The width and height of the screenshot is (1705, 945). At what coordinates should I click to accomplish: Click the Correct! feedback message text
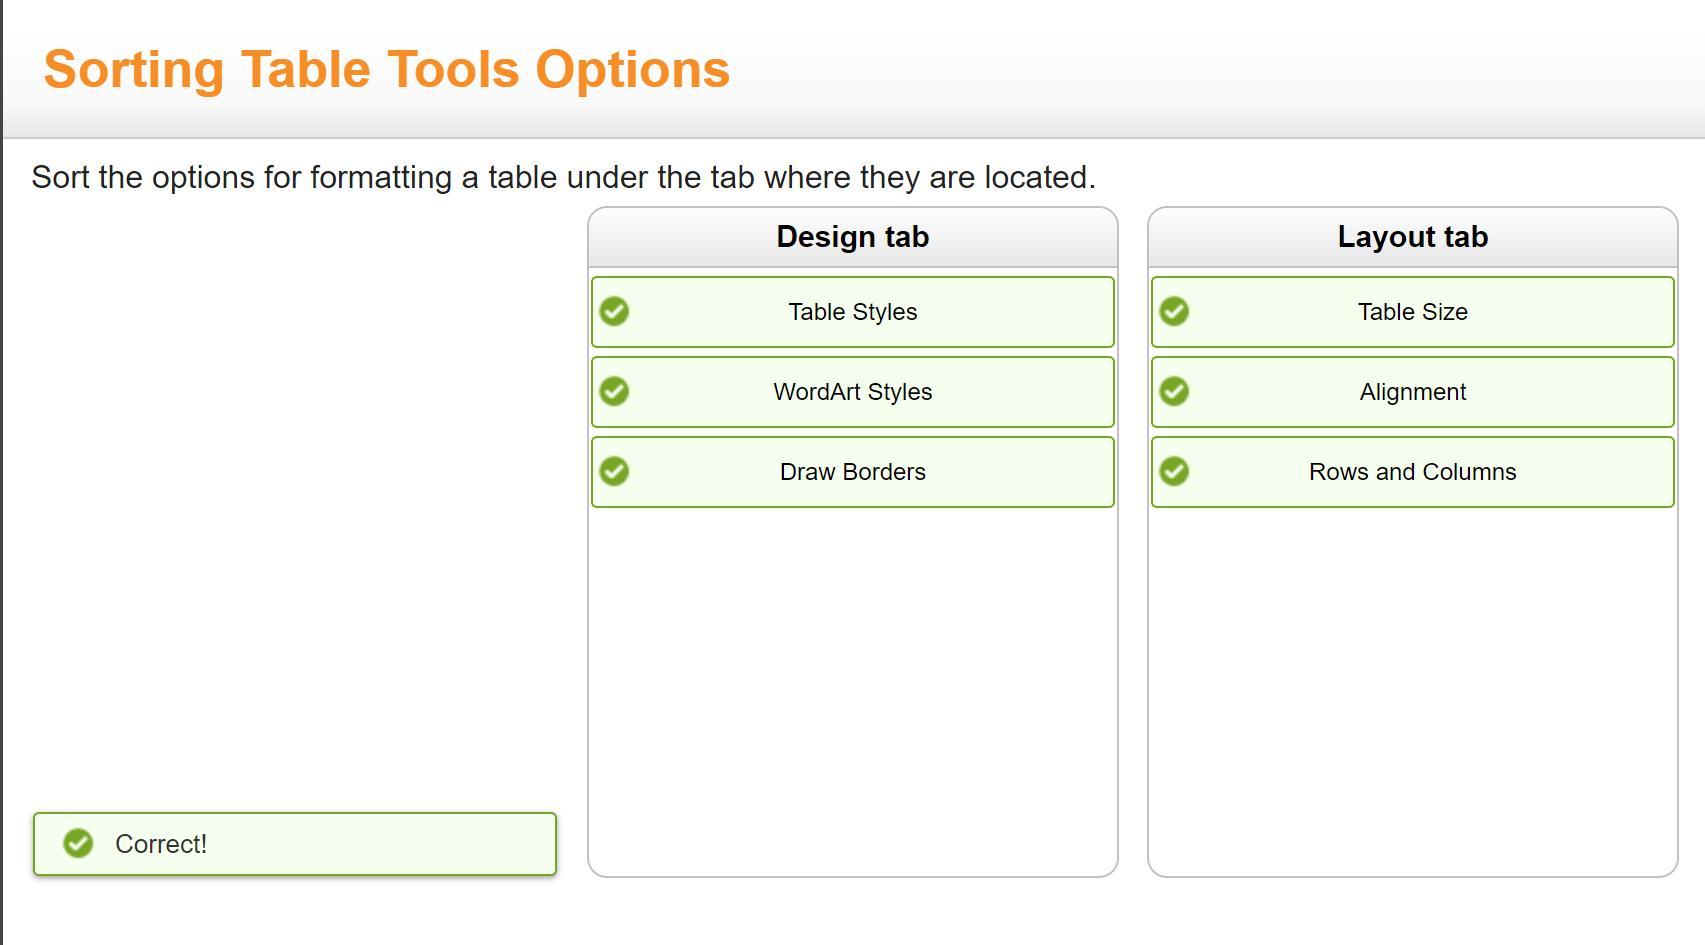[x=161, y=844]
